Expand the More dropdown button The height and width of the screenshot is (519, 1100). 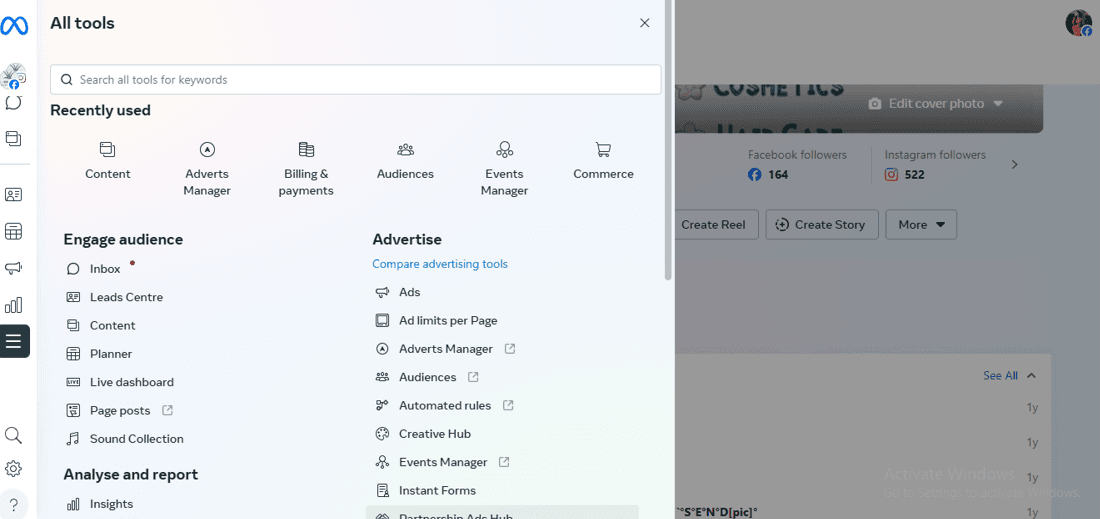tap(921, 224)
